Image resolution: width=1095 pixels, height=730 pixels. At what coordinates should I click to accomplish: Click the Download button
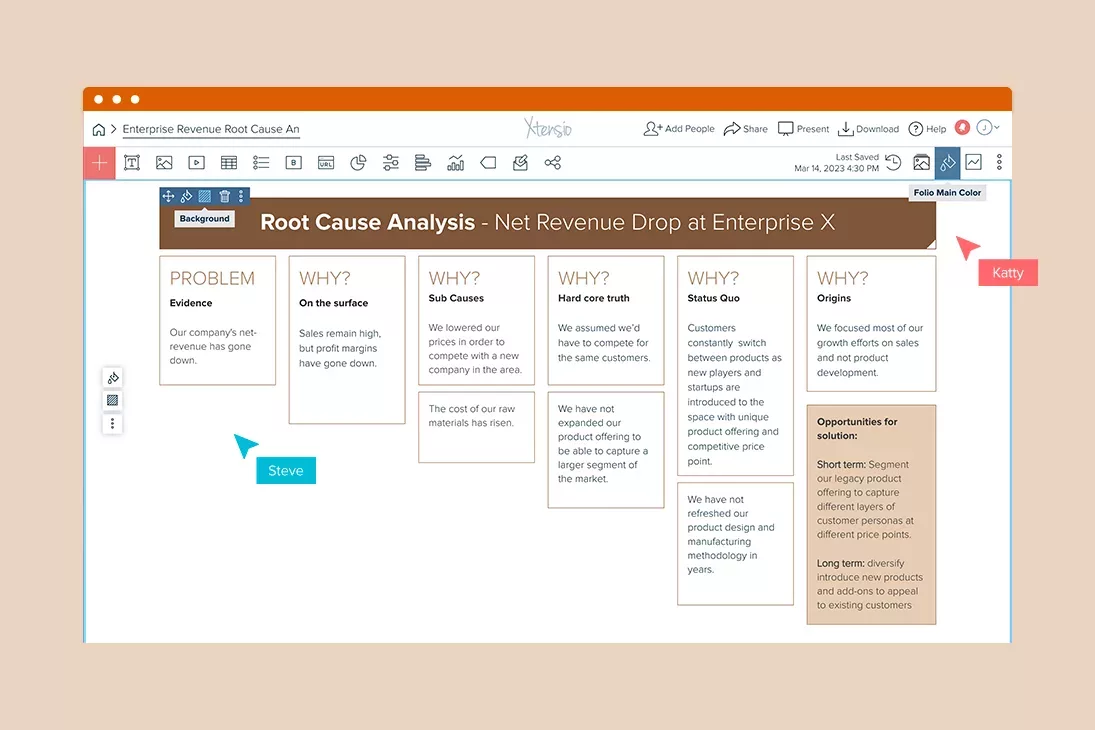(868, 128)
